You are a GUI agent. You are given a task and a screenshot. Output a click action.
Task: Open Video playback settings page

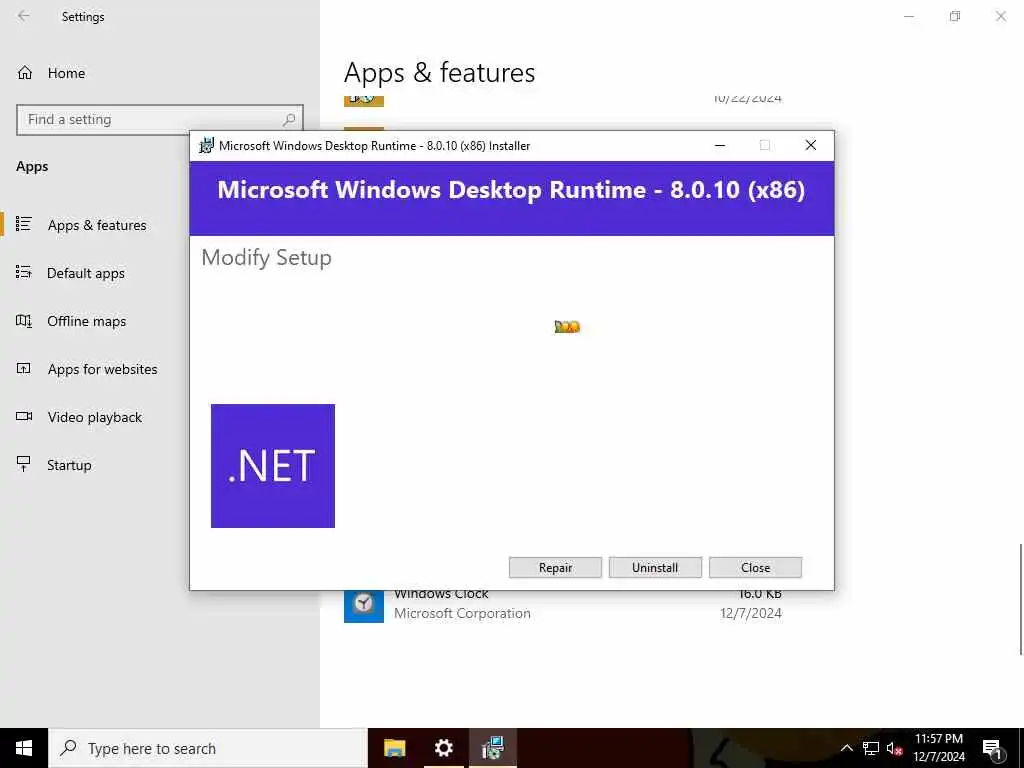pos(94,417)
